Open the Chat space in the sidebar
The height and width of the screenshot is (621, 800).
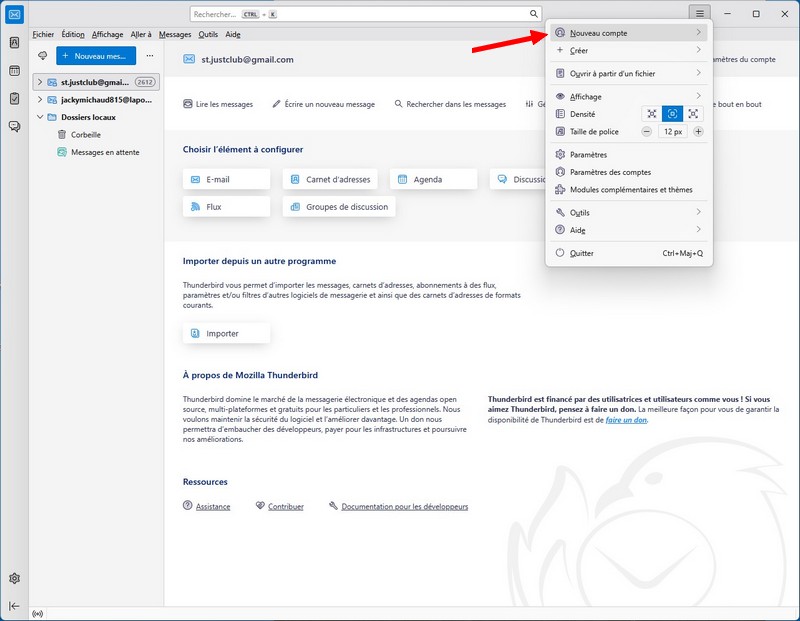point(15,126)
